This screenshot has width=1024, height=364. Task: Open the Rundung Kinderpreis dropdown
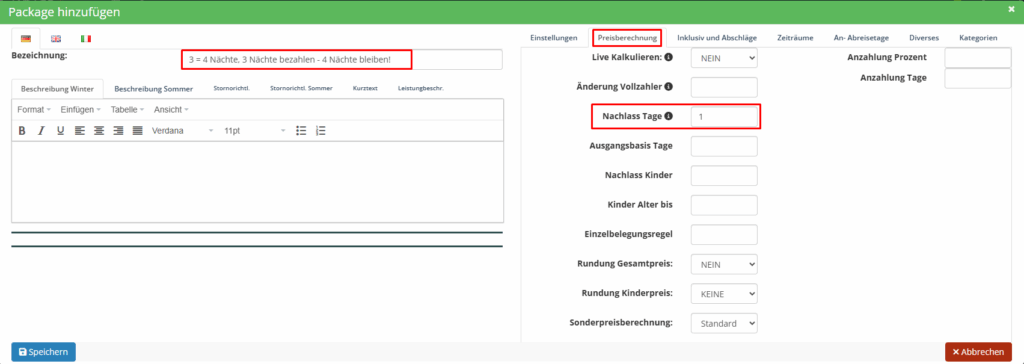[x=724, y=293]
